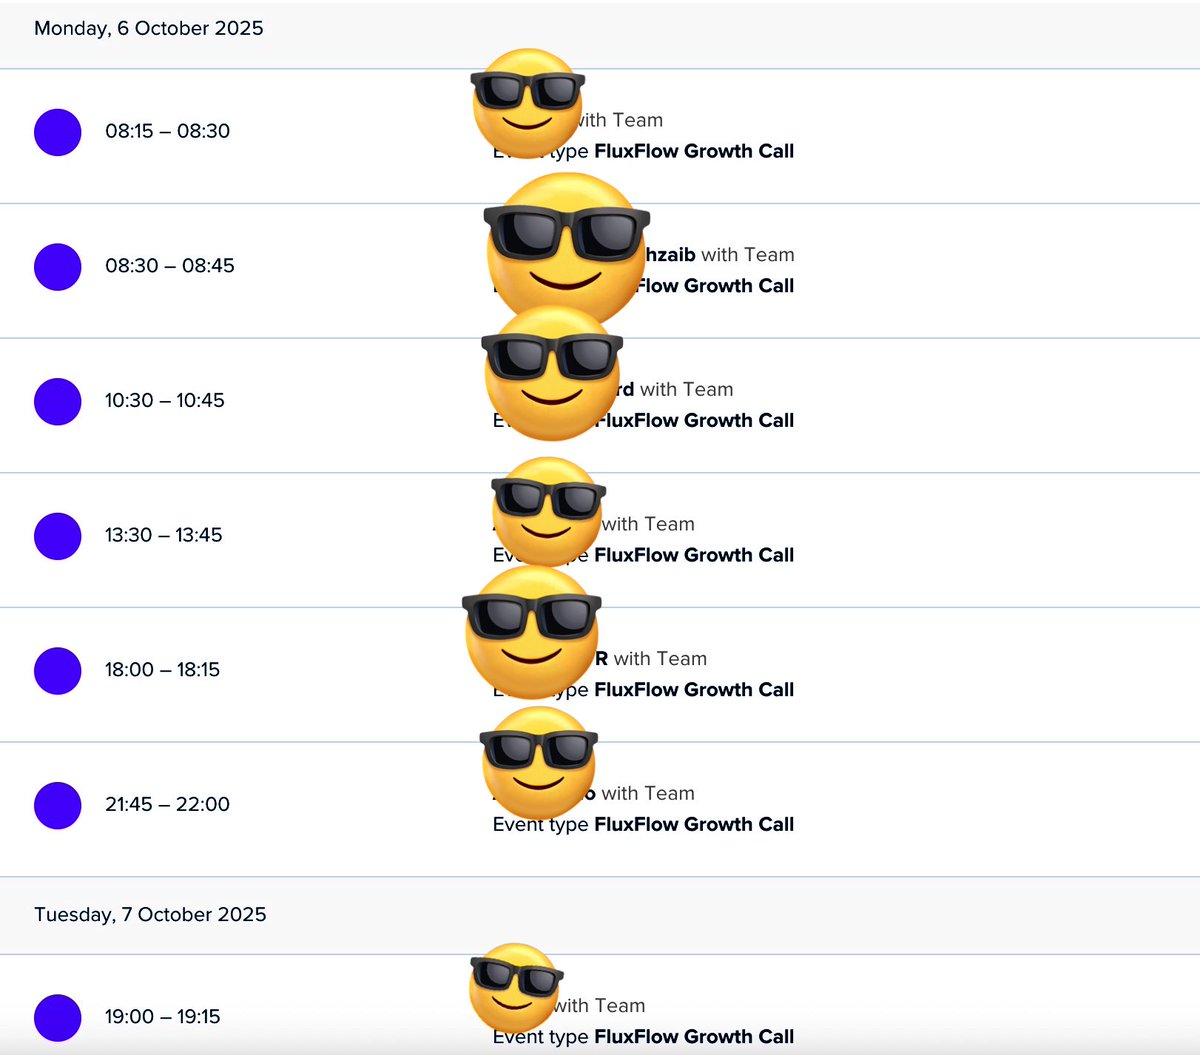Image resolution: width=1200 pixels, height=1055 pixels.
Task: Click the blue event marker for 21:45 – 22:00
Action: point(58,805)
